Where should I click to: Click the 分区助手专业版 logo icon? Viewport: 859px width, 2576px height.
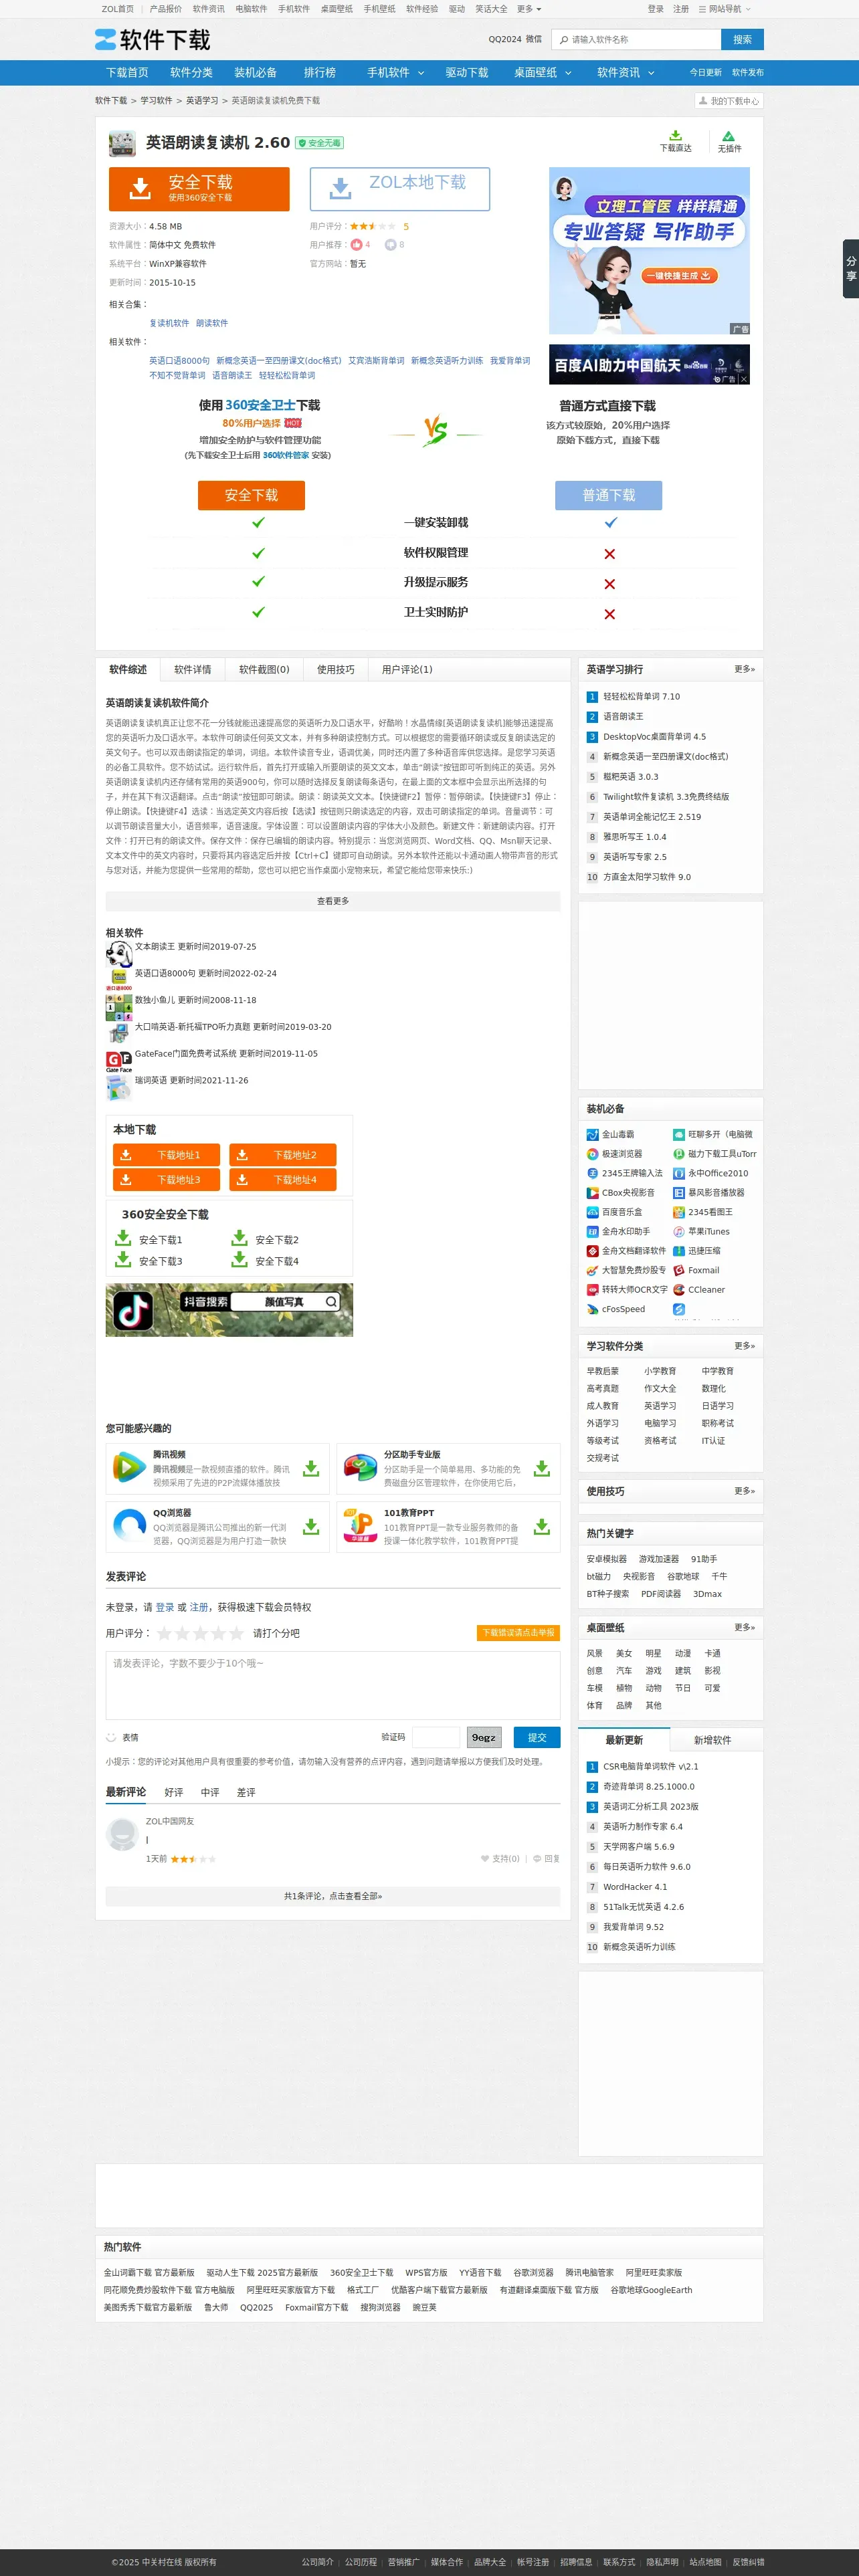(x=360, y=1468)
